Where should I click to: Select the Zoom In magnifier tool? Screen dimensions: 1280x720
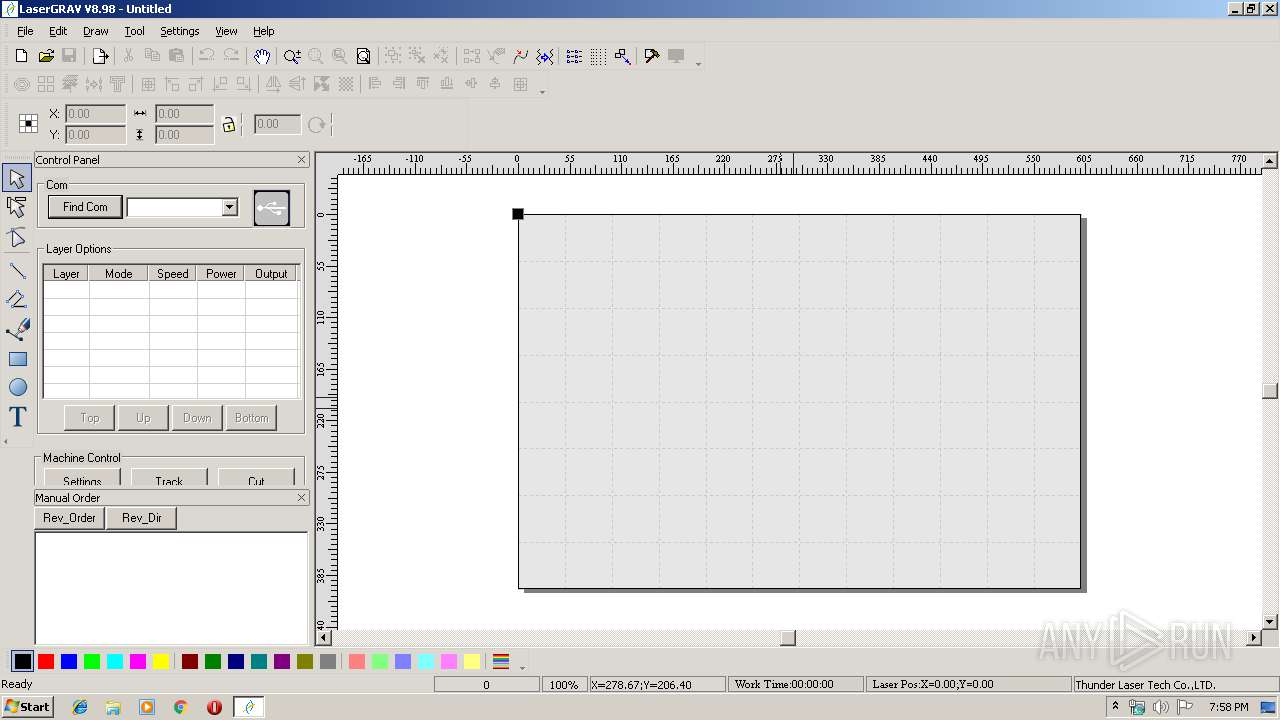[x=291, y=56]
